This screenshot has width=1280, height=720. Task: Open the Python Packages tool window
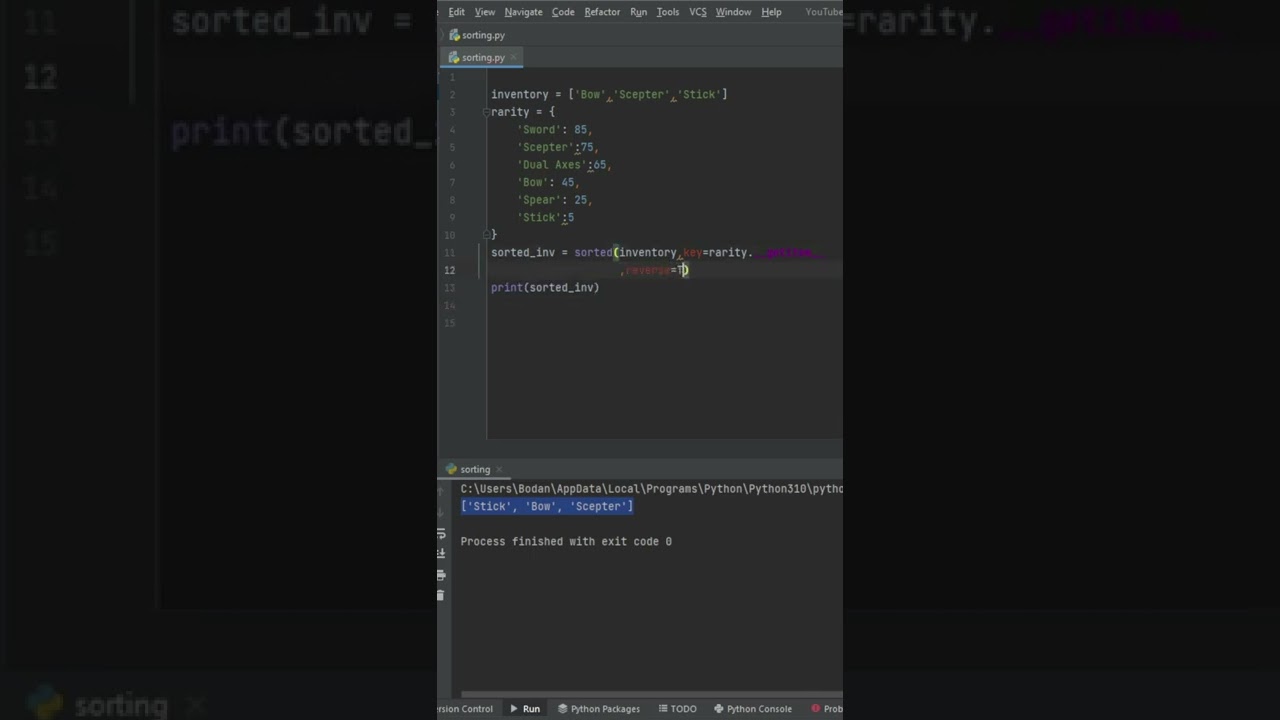(598, 708)
